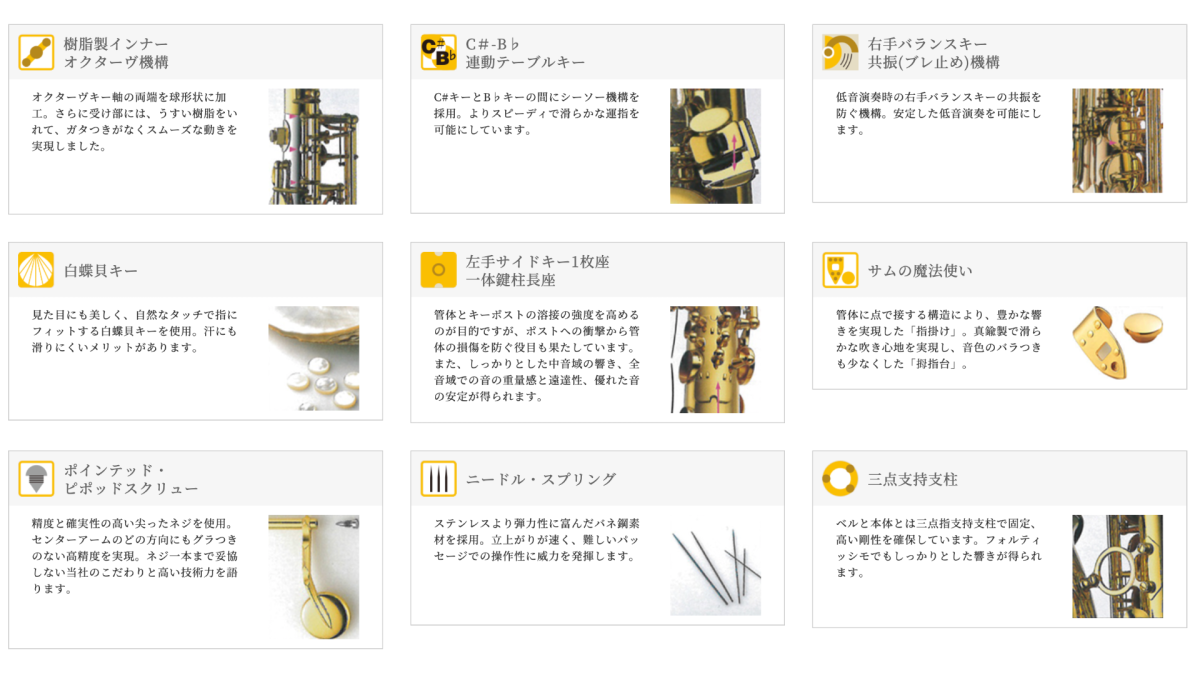Open the three-point bell brace photo
Image resolution: width=1200 pixels, height=675 pixels.
pyautogui.click(x=1117, y=566)
